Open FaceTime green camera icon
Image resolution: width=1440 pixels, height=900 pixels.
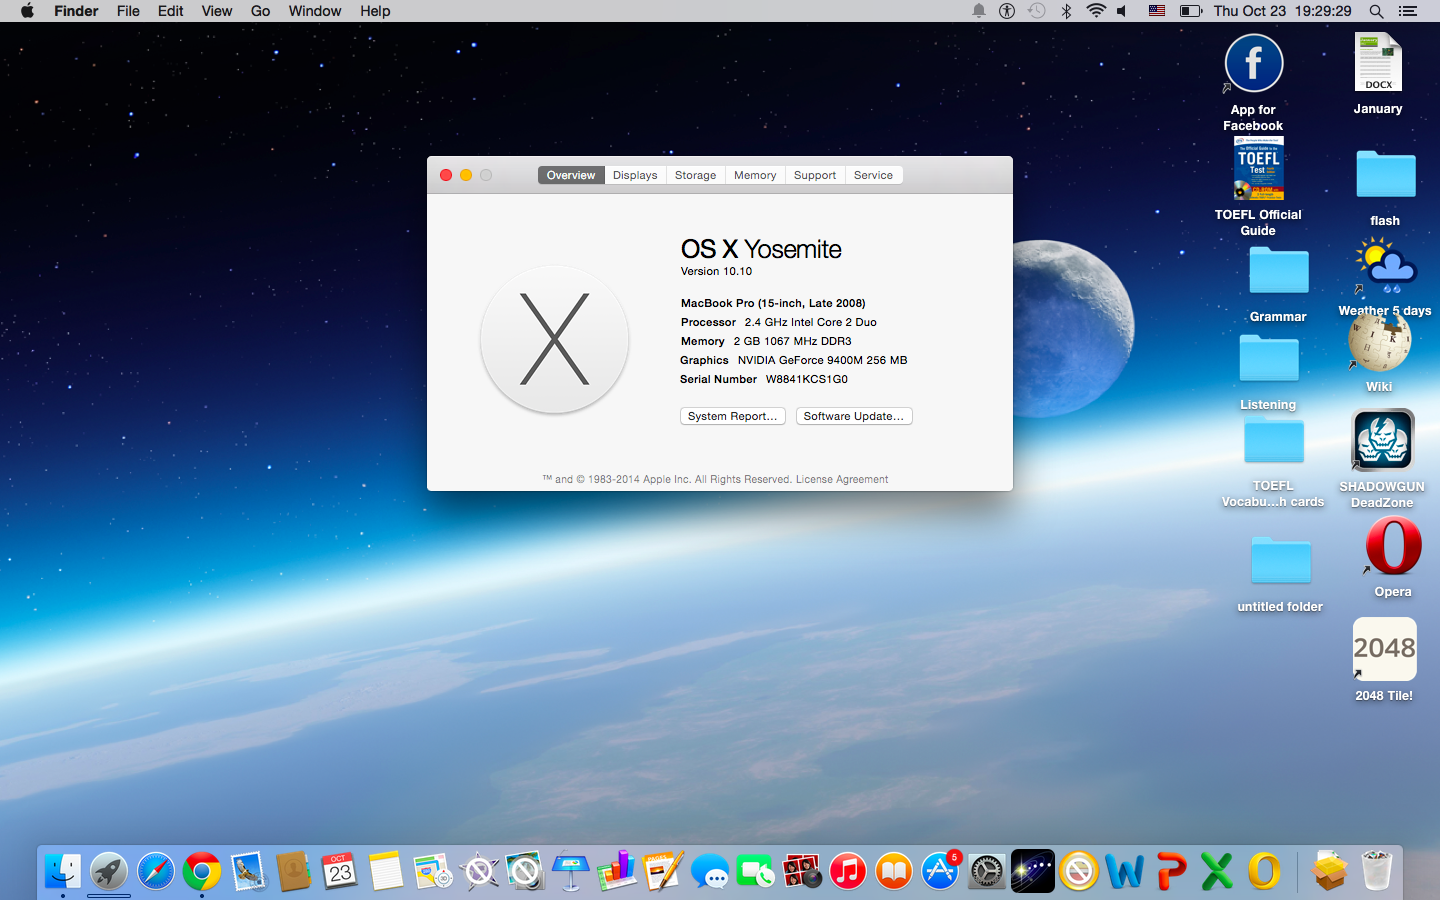pos(756,872)
